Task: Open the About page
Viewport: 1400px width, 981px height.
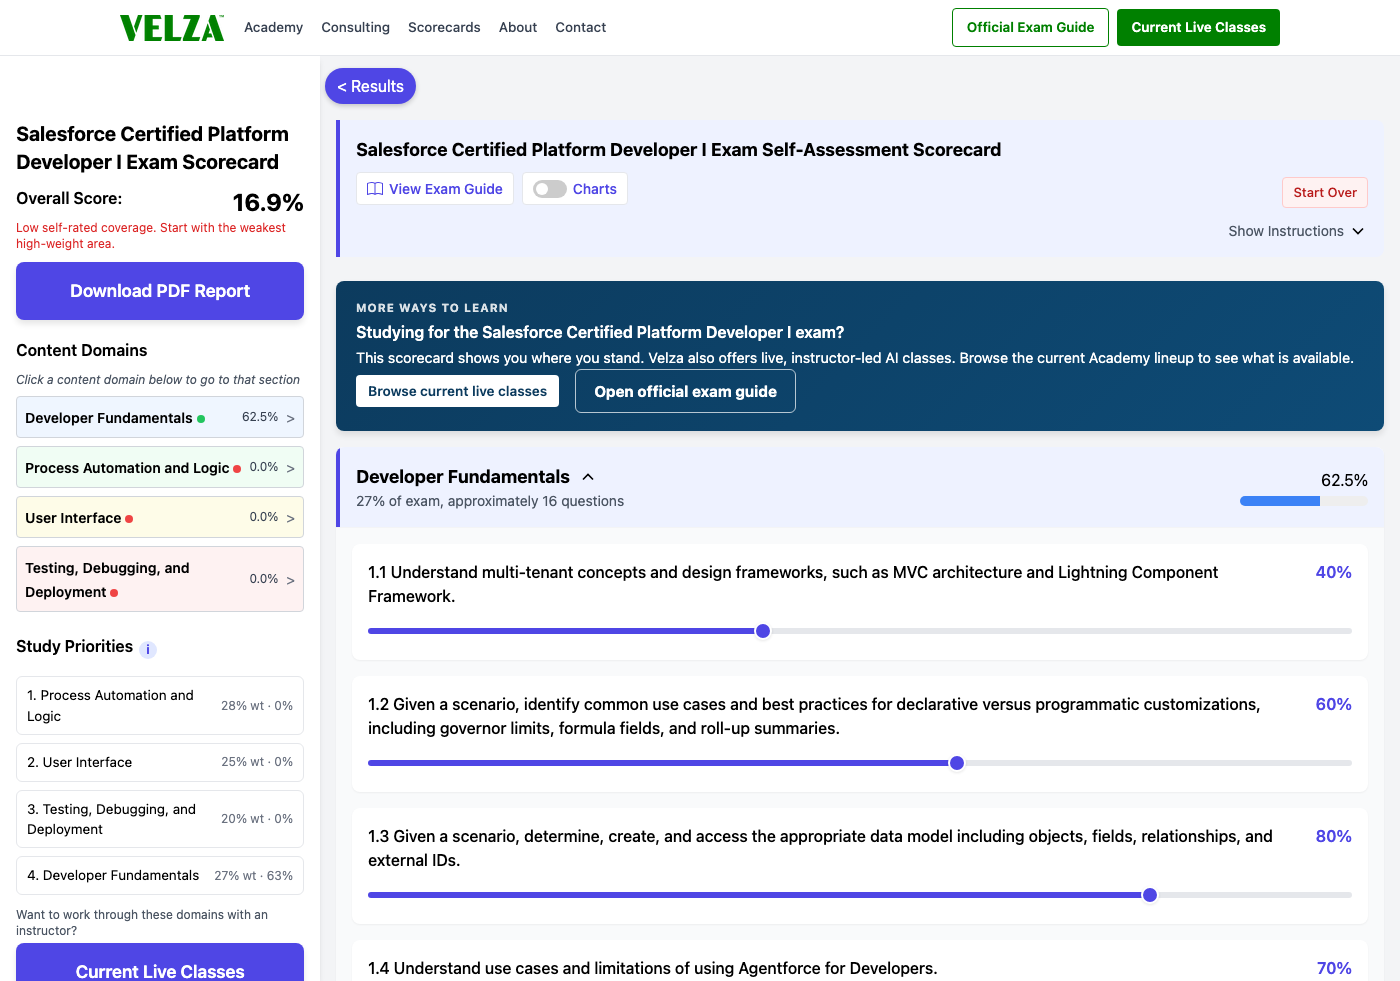Action: click(x=518, y=27)
